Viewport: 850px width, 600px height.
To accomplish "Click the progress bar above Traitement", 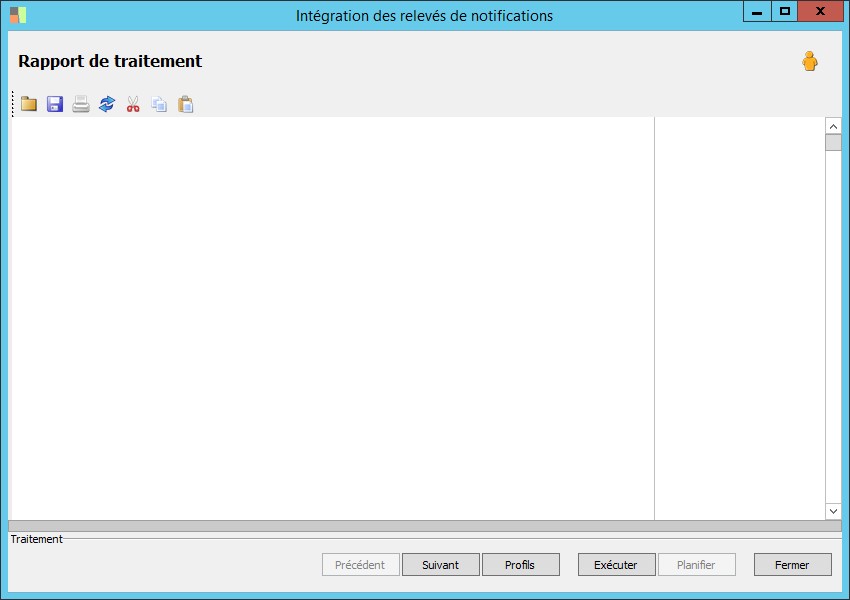I will (x=425, y=526).
